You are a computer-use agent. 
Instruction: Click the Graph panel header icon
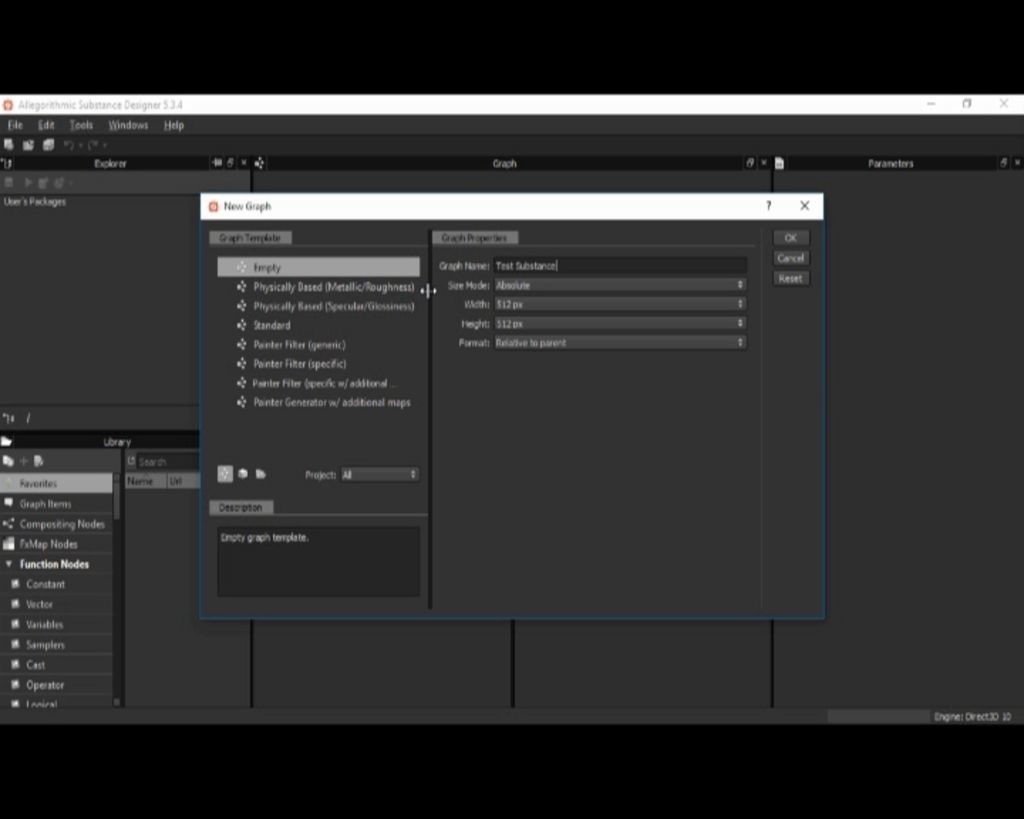tap(259, 163)
